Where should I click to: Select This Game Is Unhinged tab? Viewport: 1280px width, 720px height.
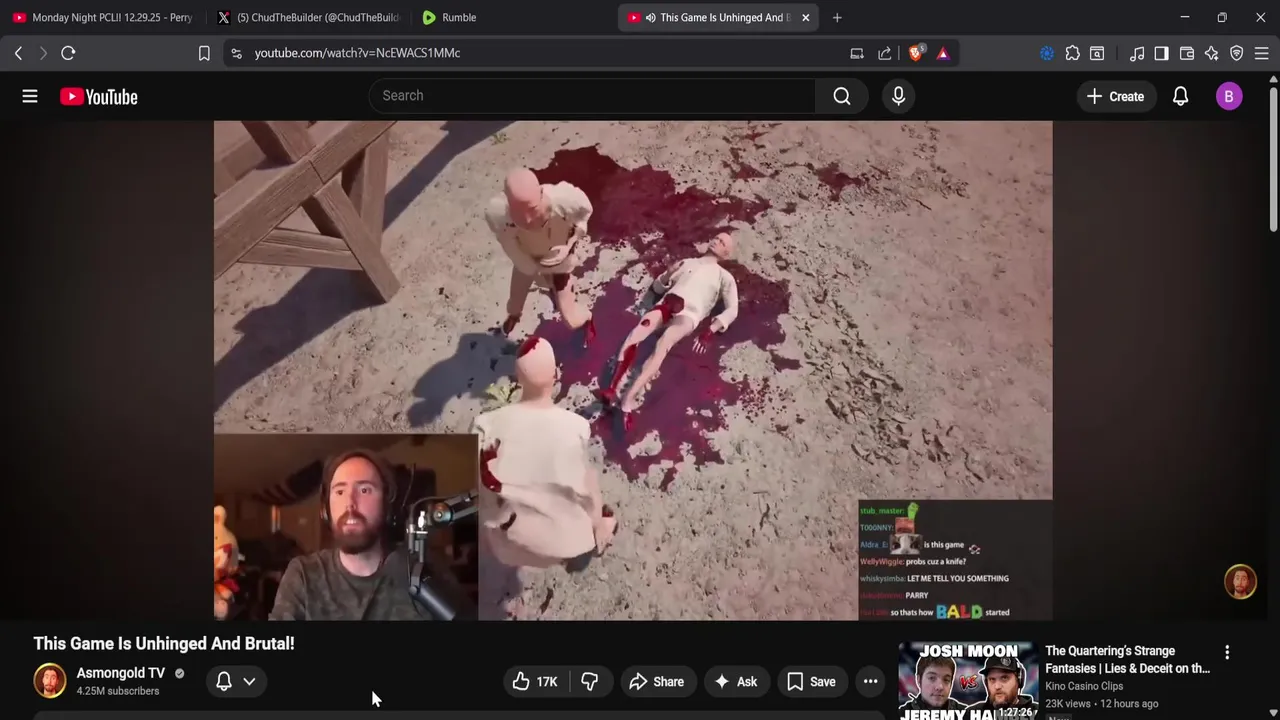coord(716,17)
